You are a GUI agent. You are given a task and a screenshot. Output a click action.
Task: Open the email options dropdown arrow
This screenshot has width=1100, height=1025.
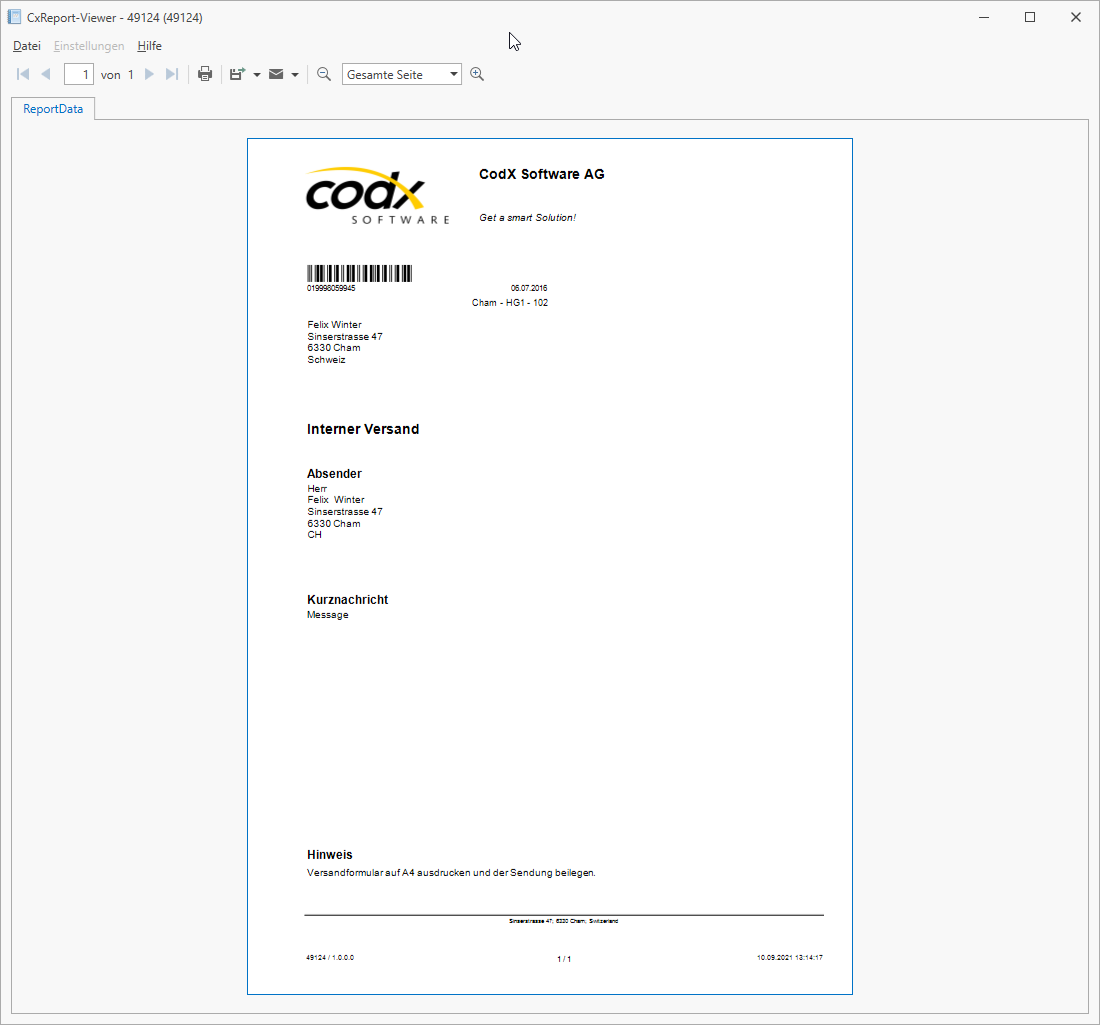pos(294,73)
